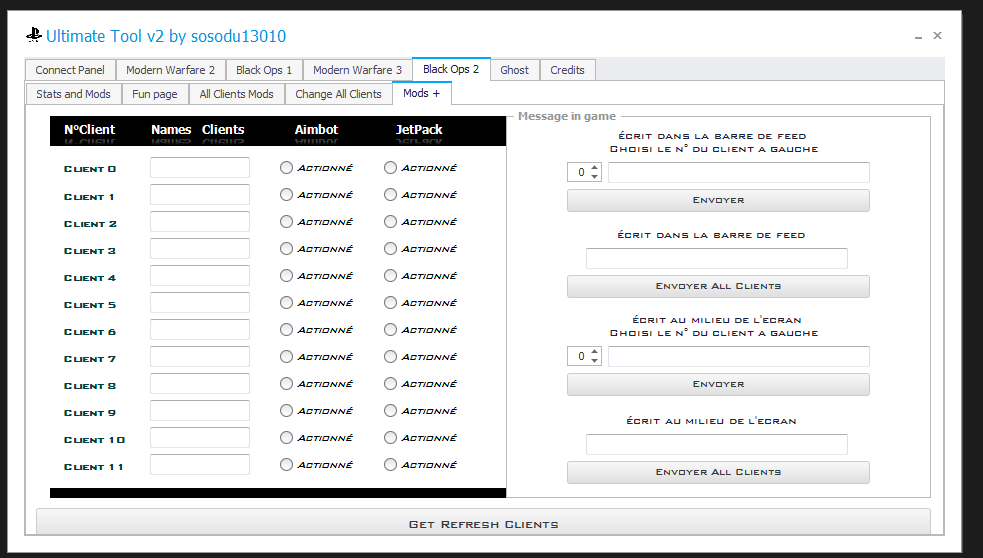Image resolution: width=983 pixels, height=558 pixels.
Task: Decrease client number in middle-screen stepper
Action: [594, 361]
